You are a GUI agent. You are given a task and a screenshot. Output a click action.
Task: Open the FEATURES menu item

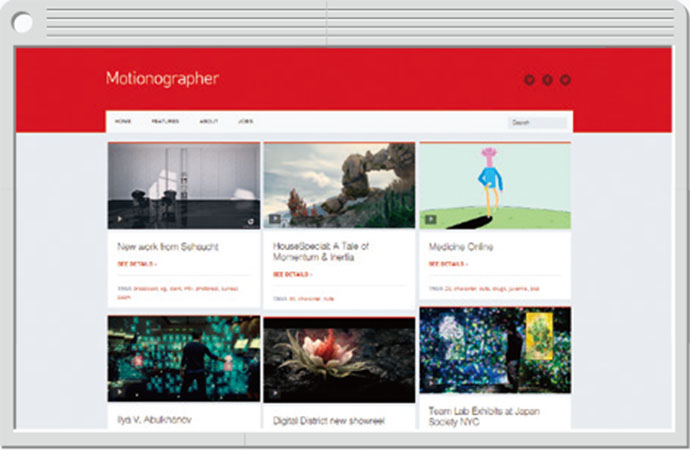(x=165, y=121)
